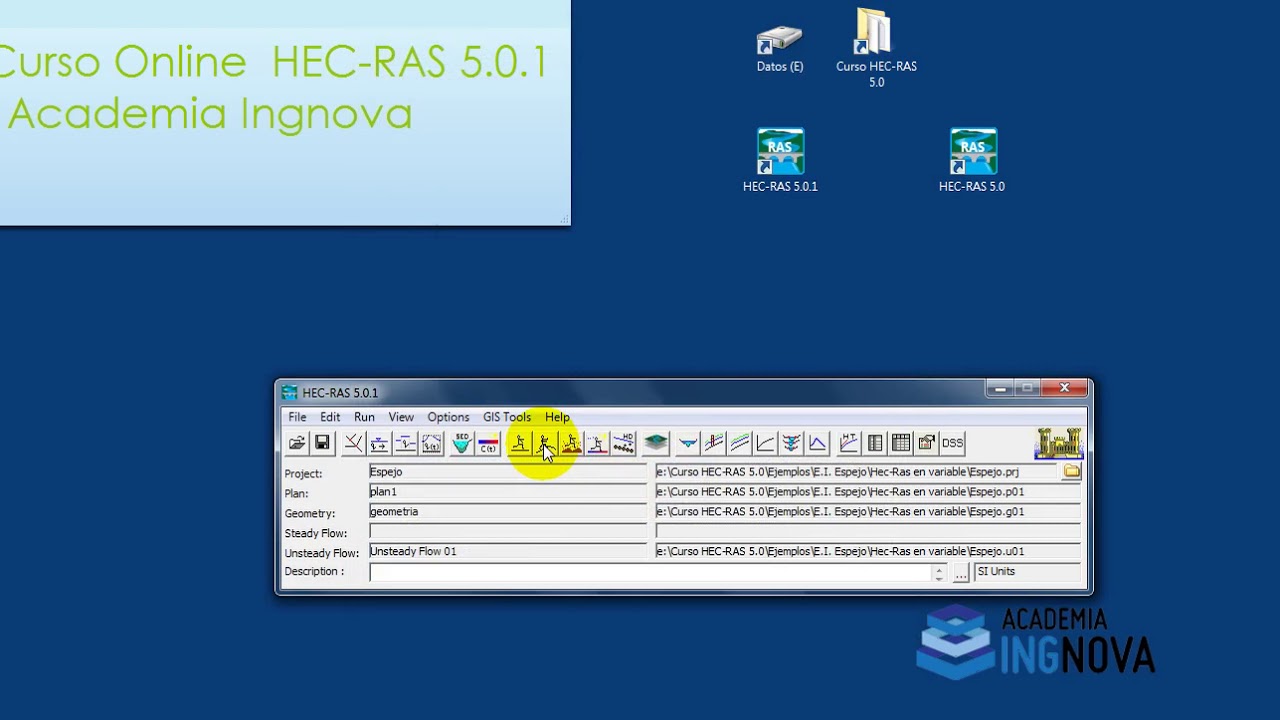Click the Espejo.p01 plan file path
1280x720 pixels.
click(x=868, y=492)
